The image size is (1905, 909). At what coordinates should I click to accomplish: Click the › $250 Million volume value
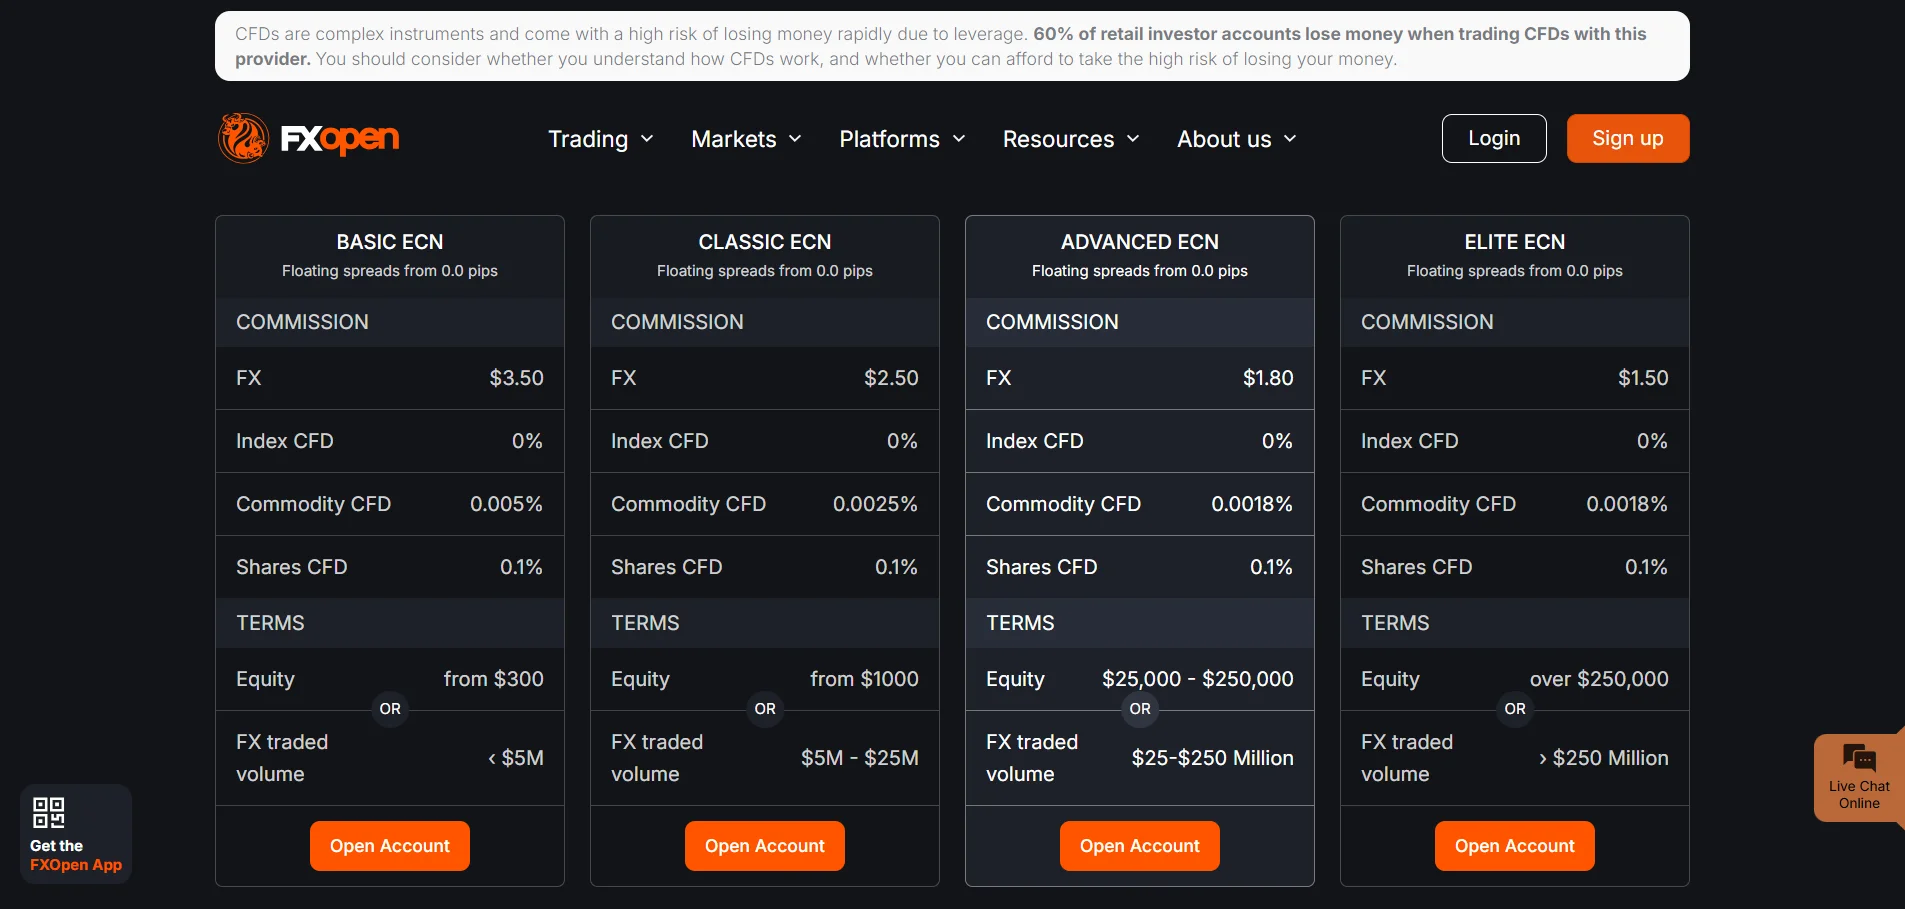pos(1604,758)
